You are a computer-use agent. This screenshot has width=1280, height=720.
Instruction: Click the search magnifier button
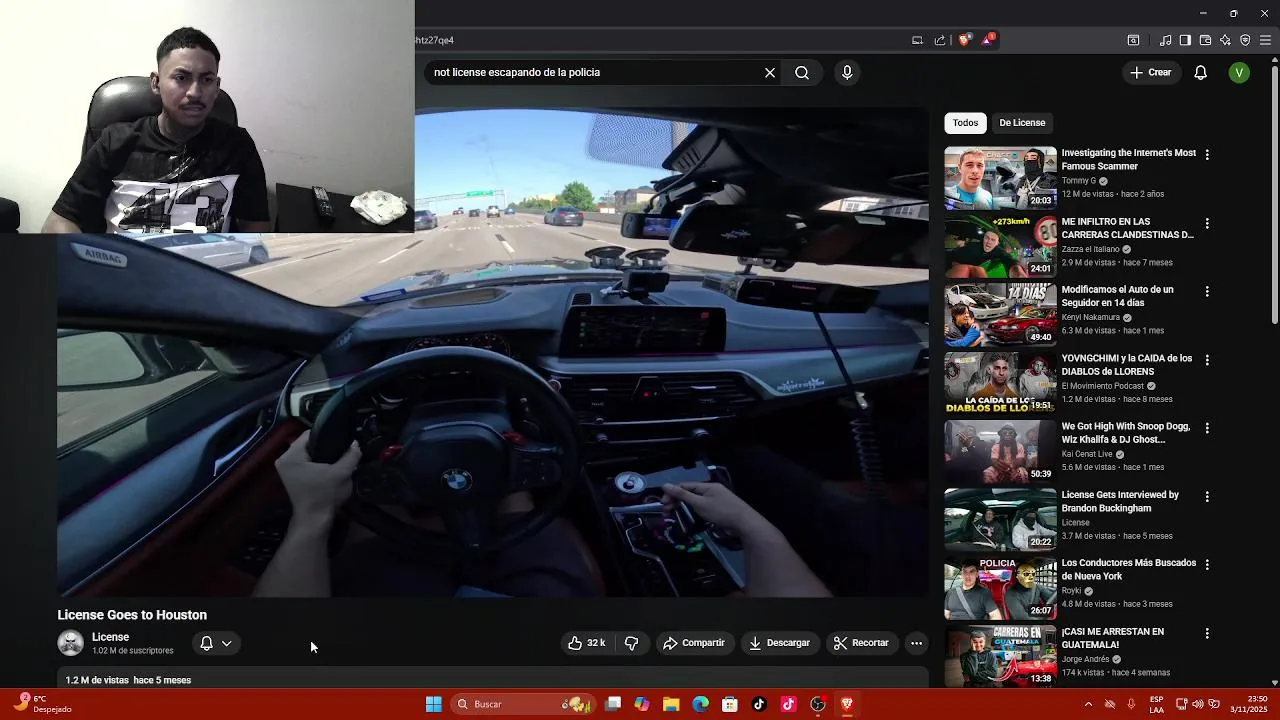pos(802,72)
